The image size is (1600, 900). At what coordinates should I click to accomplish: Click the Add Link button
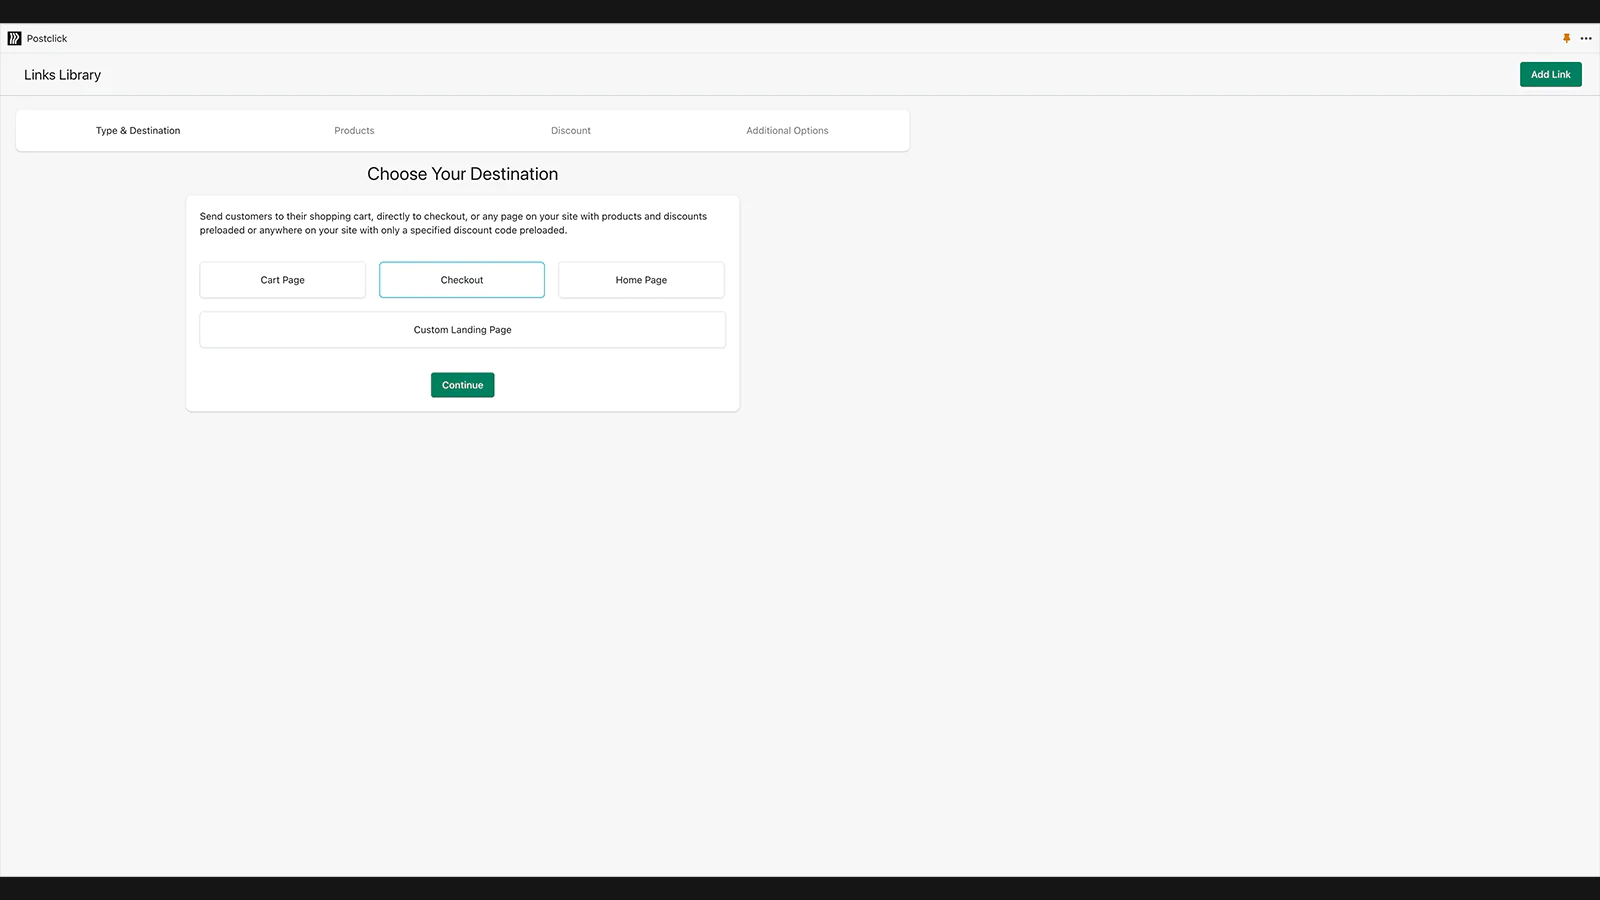pyautogui.click(x=1550, y=74)
